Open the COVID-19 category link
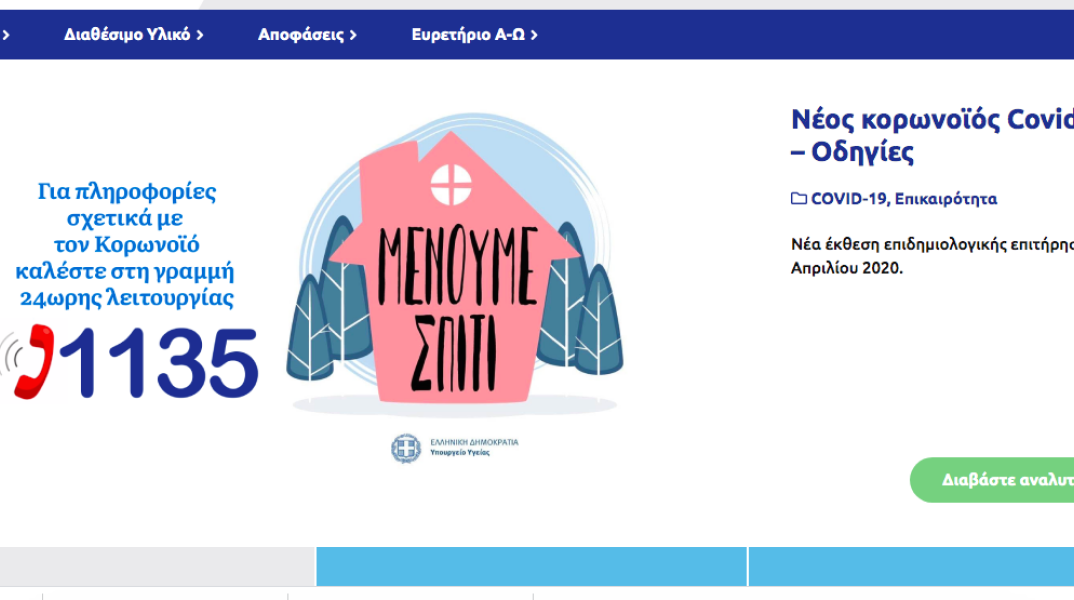The width and height of the screenshot is (1074, 600). (849, 199)
